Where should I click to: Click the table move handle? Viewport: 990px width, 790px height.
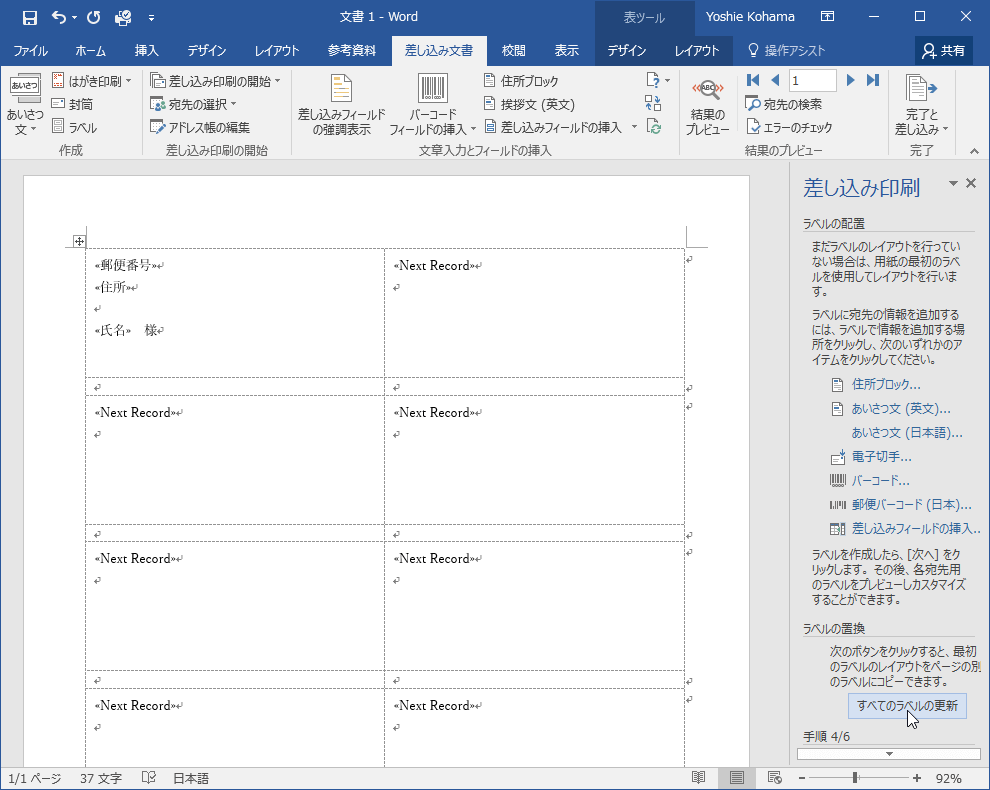[79, 241]
